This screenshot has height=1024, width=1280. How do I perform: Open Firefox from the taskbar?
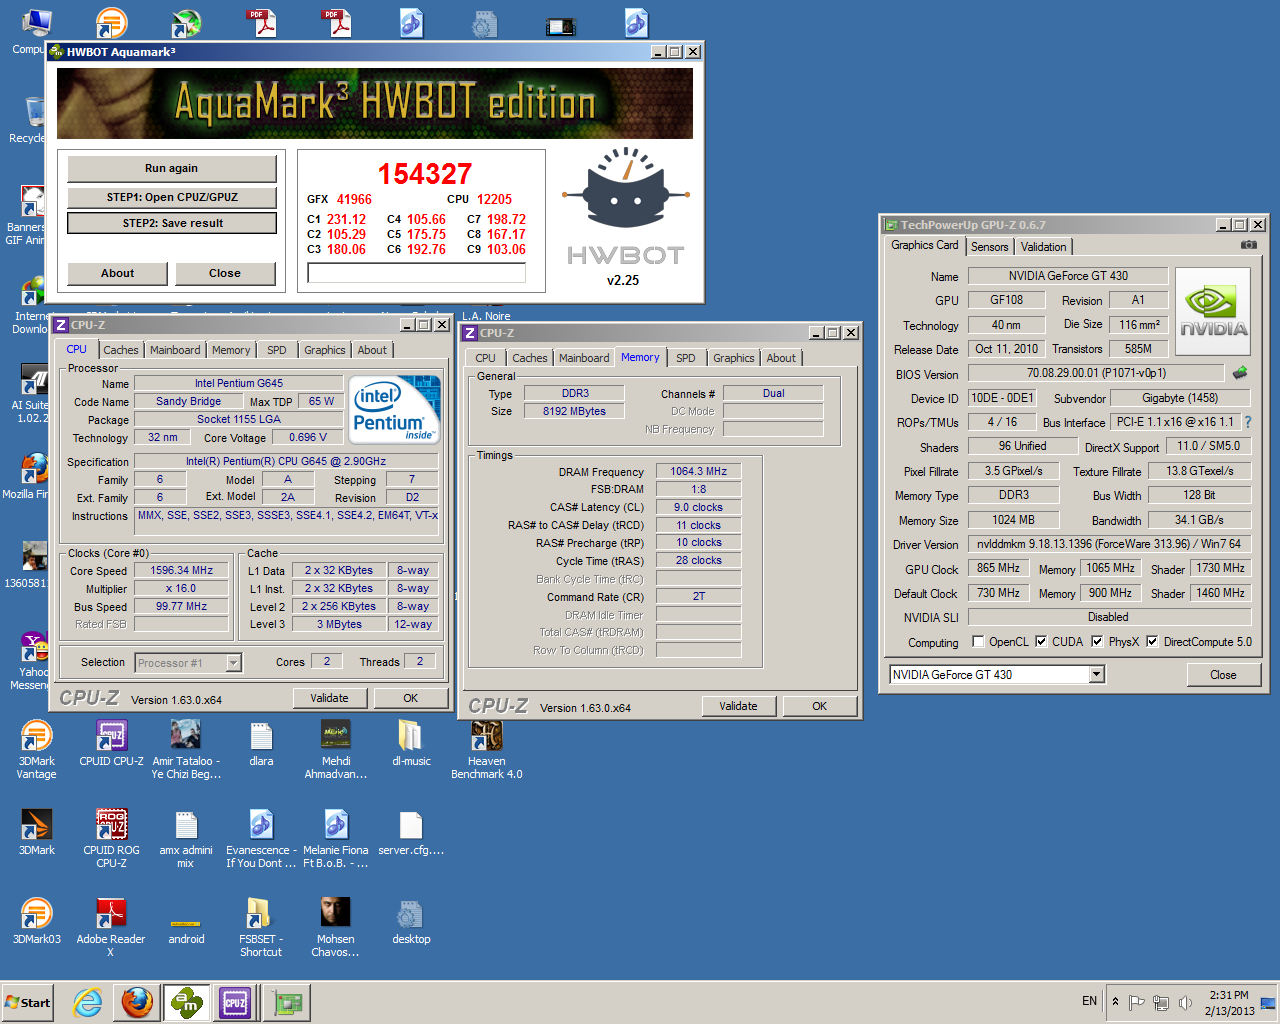[136, 1002]
